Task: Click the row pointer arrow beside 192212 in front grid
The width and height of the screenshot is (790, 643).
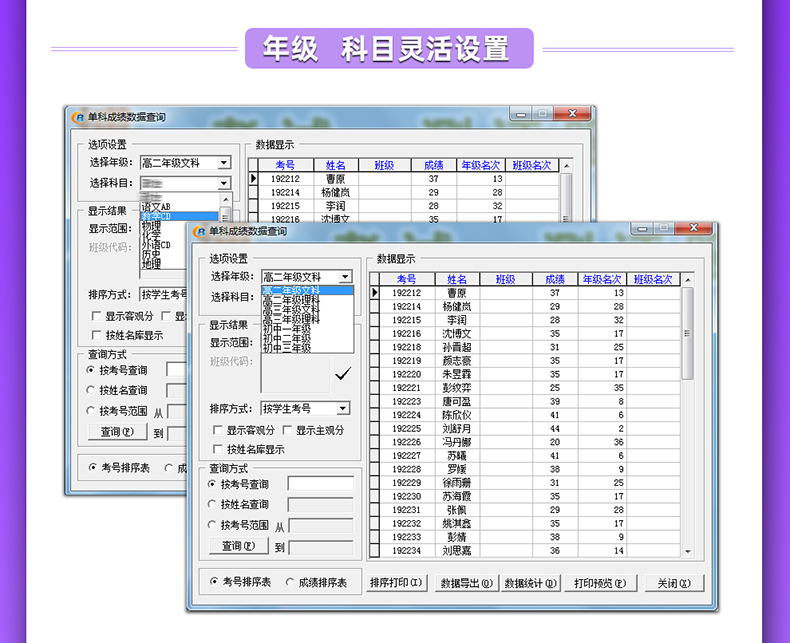Action: click(x=375, y=293)
